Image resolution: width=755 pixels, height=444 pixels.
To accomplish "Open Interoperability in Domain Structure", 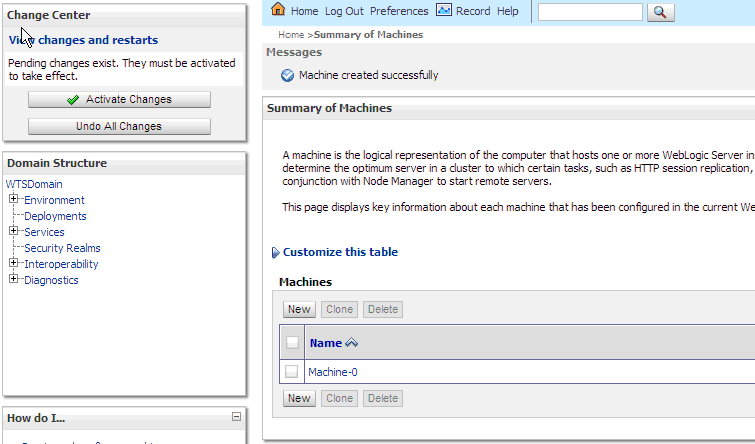I will [61, 264].
